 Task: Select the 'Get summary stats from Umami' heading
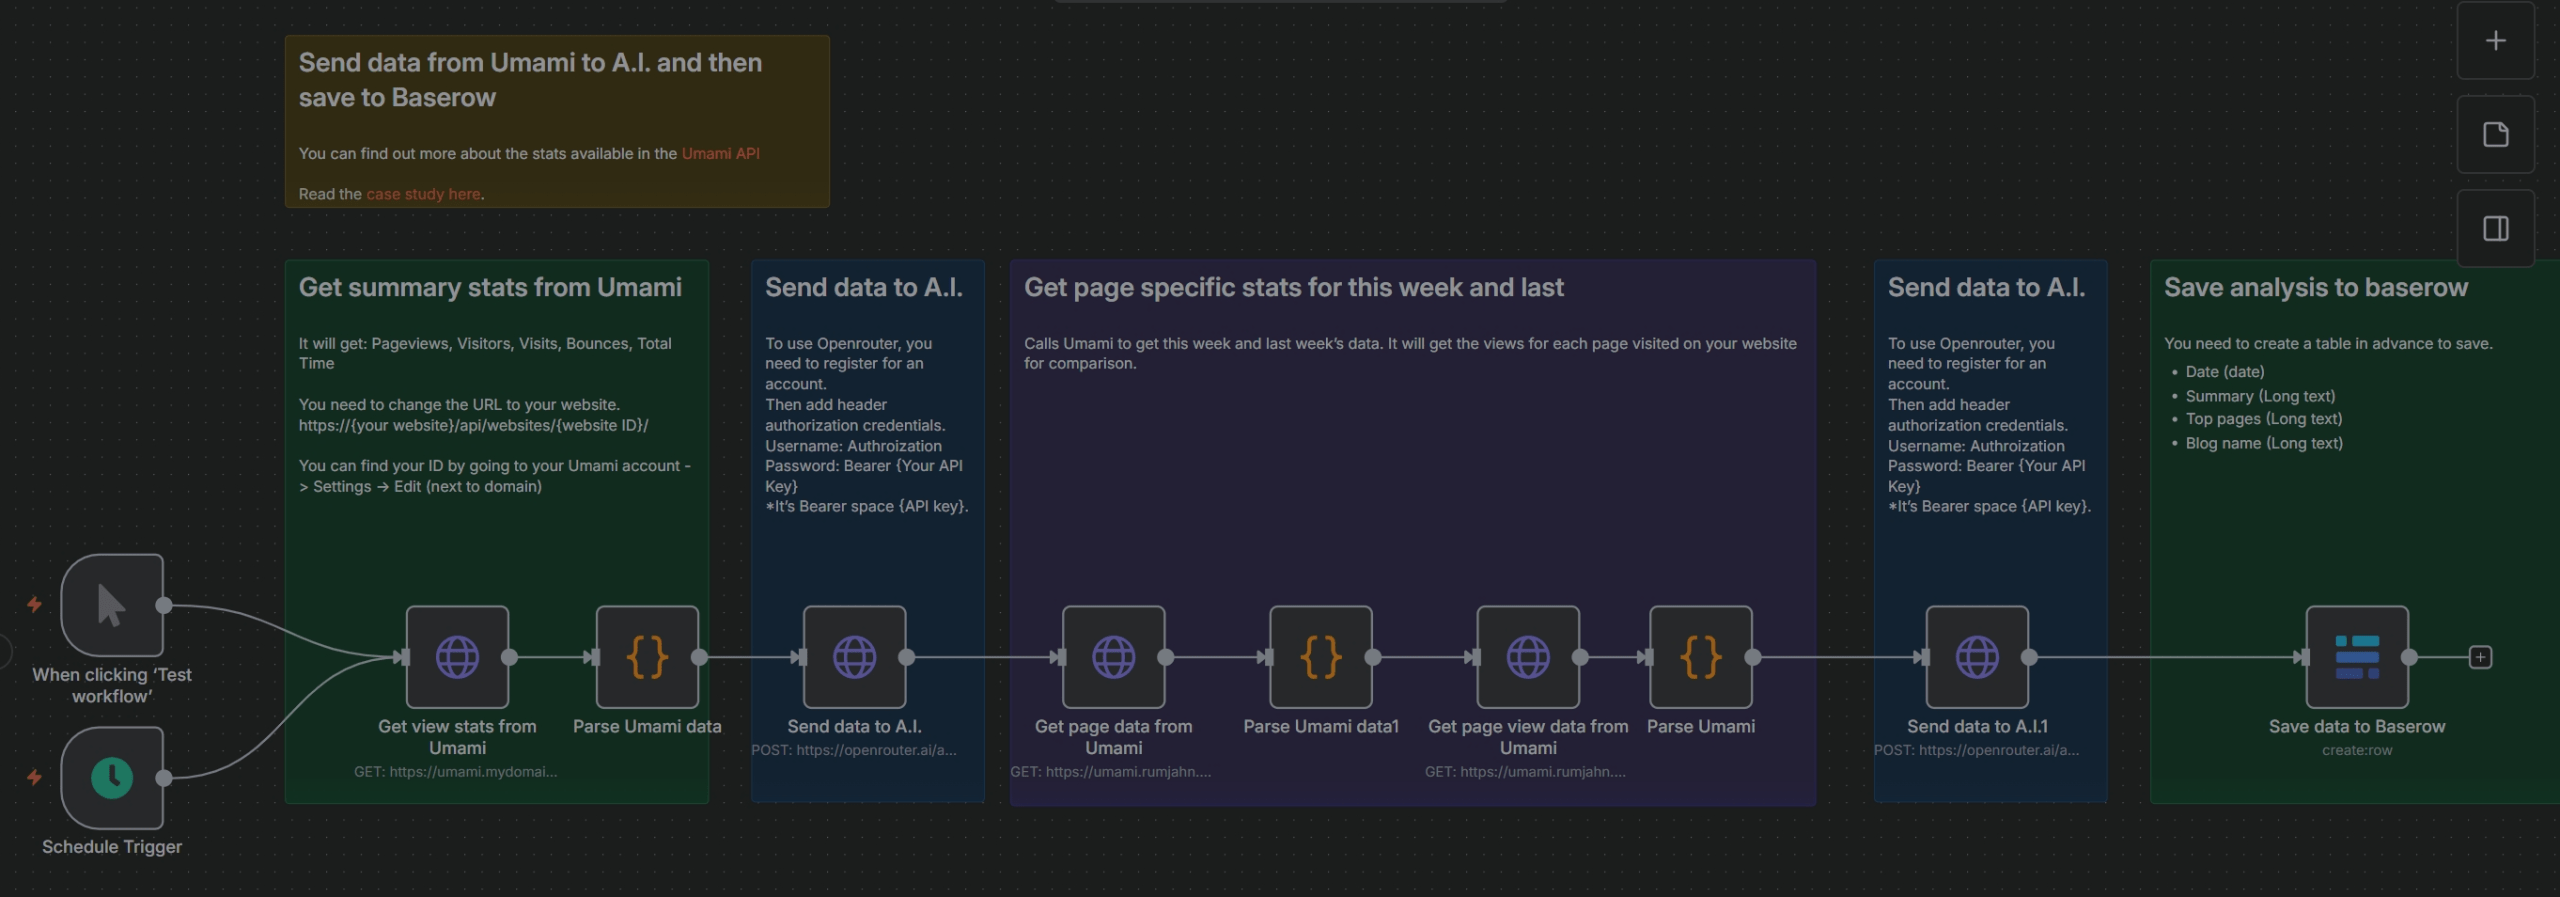click(490, 288)
